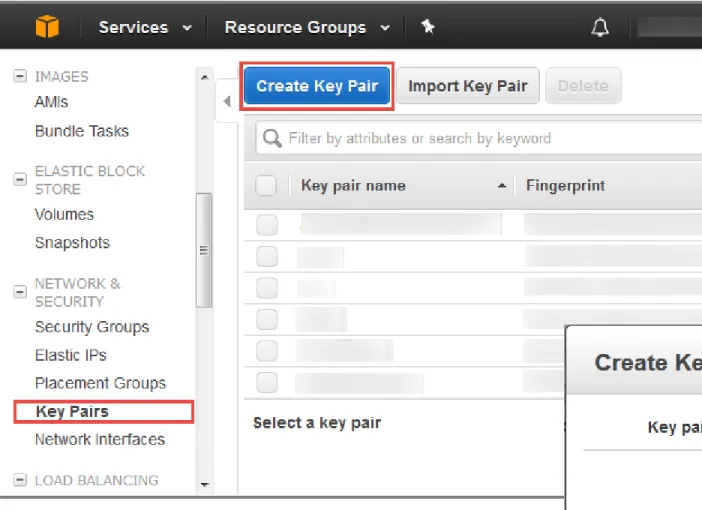Viewport: 702px width, 510px height.
Task: Toggle the select-all checkbox in the table header
Action: point(266,185)
